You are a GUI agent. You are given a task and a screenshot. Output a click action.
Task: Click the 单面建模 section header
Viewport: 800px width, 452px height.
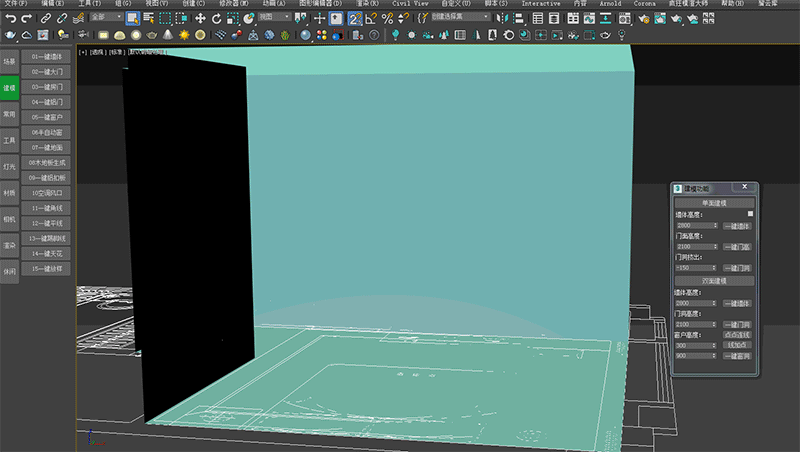(x=713, y=203)
